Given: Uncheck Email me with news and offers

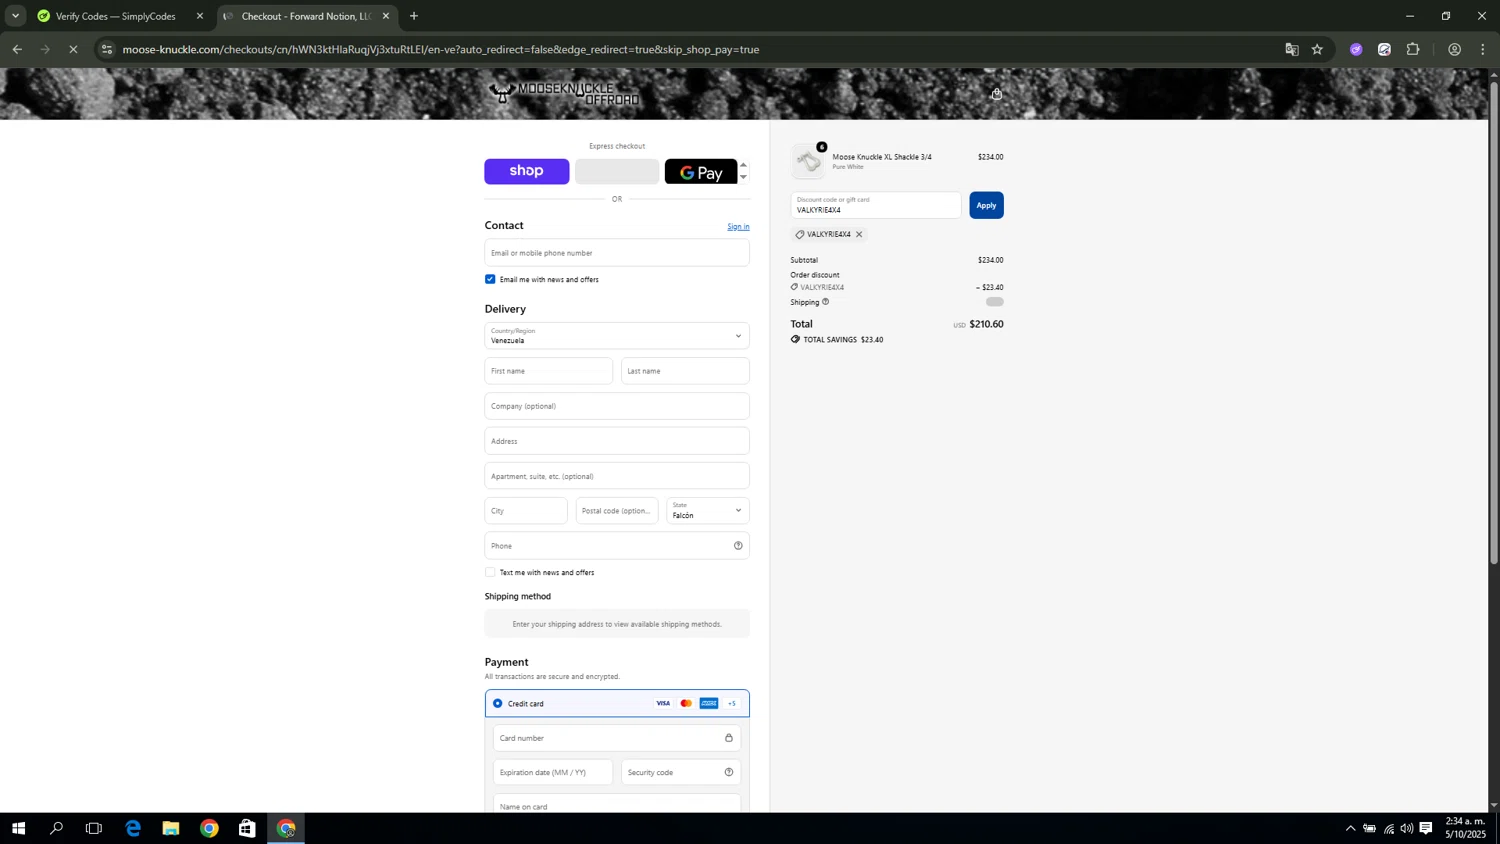Looking at the screenshot, I should click(490, 279).
